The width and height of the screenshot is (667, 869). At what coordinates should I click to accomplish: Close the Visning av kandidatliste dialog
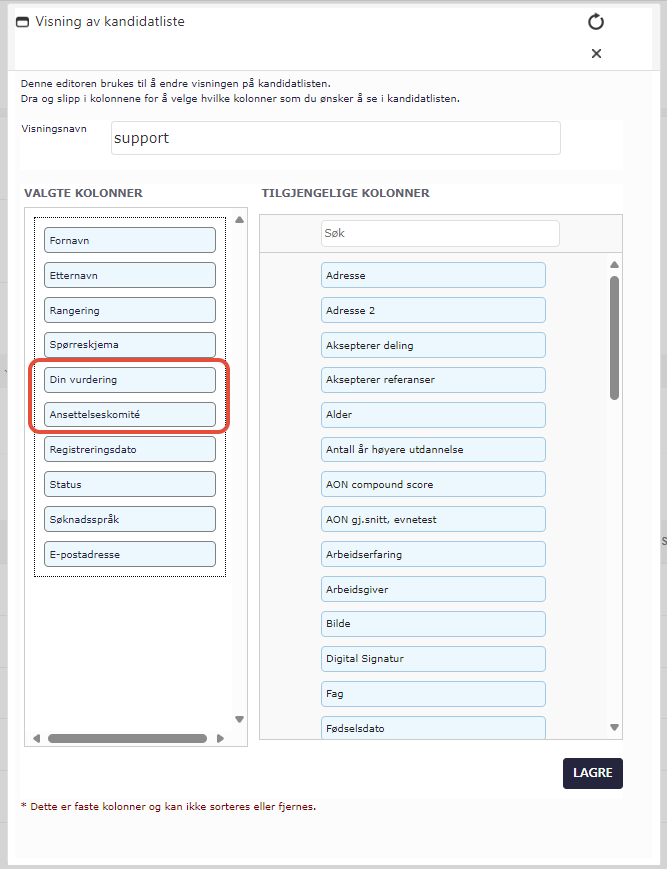point(596,54)
